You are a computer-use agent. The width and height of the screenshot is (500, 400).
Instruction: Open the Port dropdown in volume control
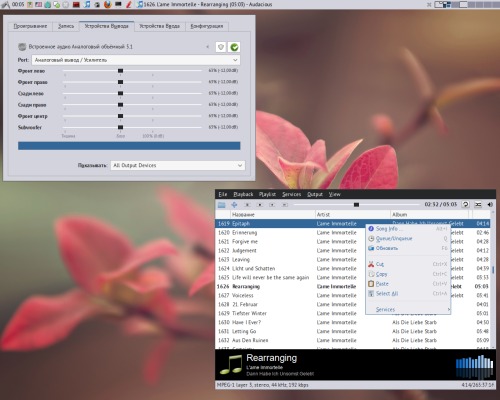point(136,60)
